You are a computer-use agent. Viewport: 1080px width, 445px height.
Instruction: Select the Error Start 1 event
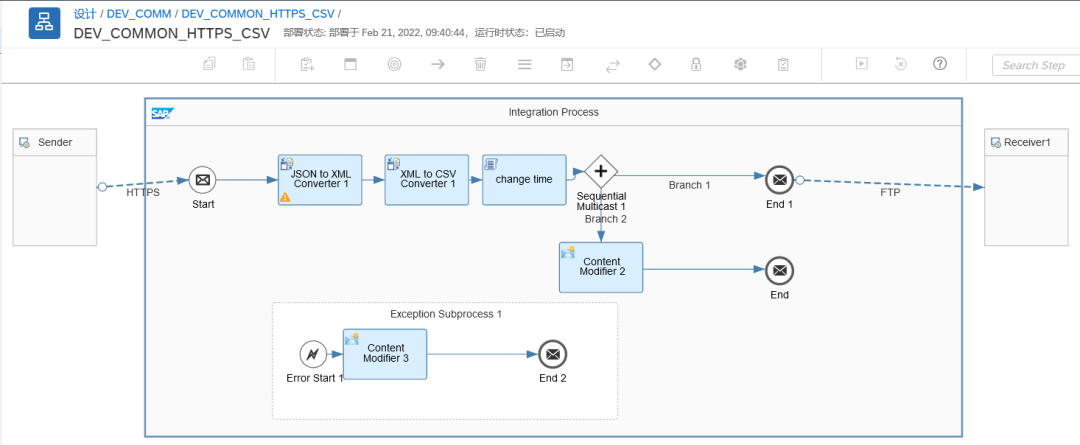point(313,354)
